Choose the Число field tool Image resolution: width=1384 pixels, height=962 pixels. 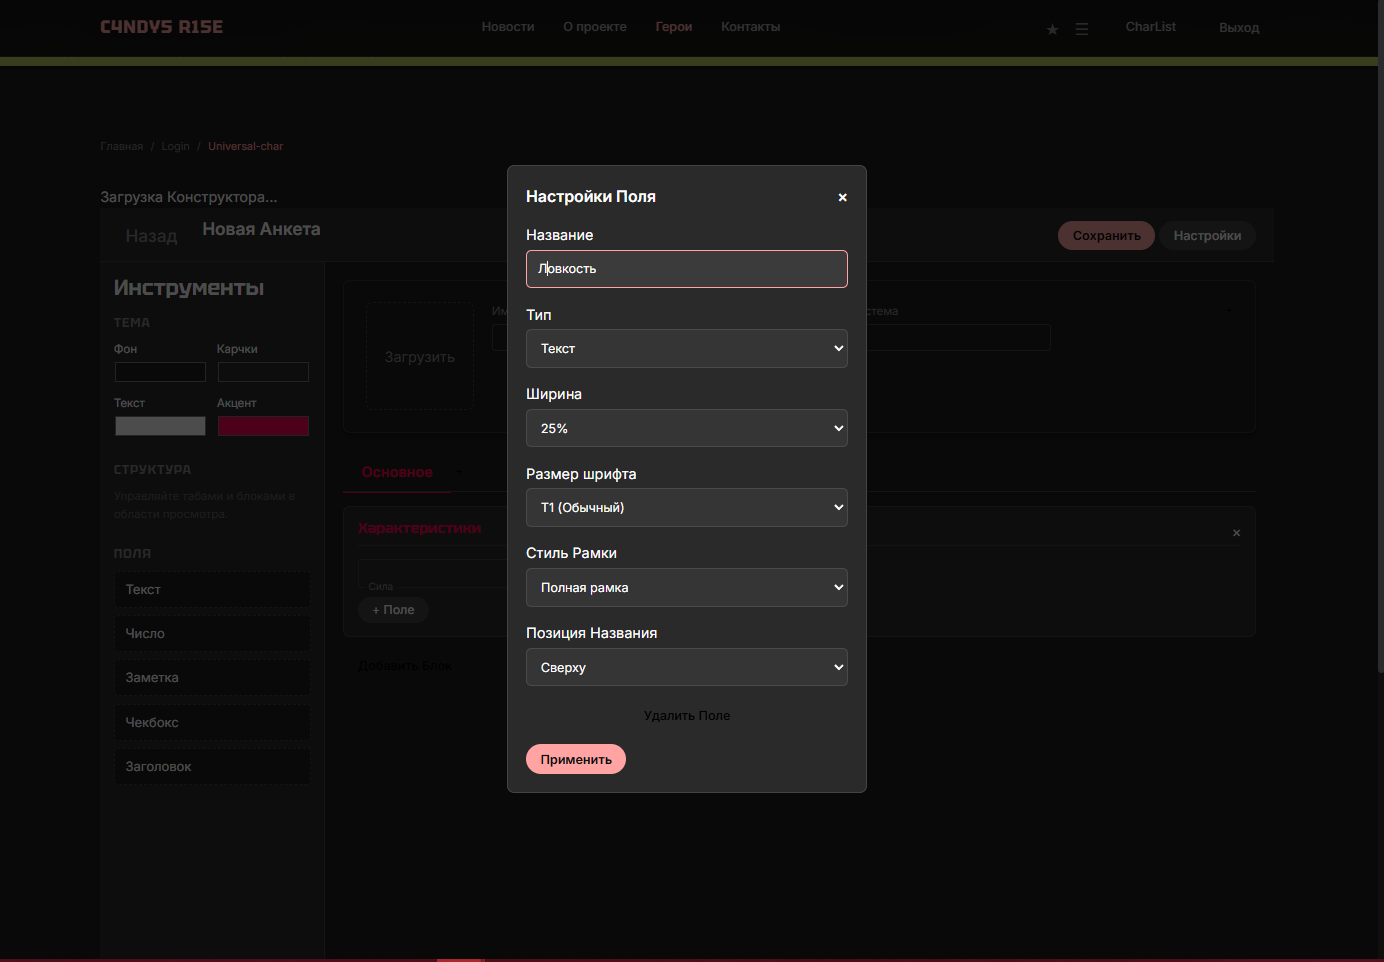(212, 634)
